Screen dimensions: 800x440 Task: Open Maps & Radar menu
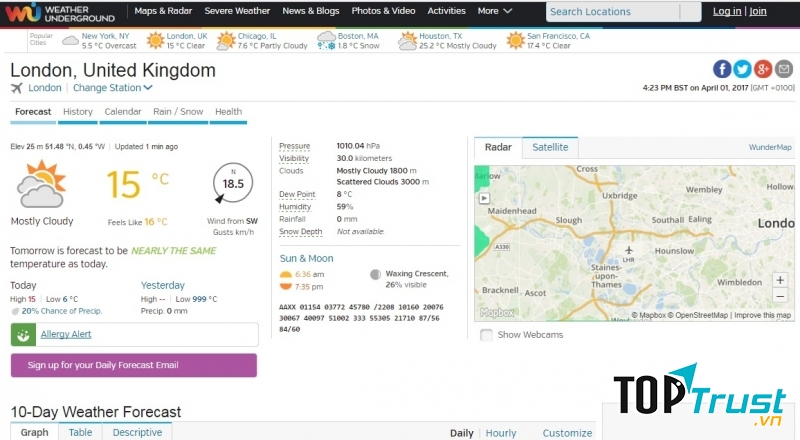pos(163,11)
